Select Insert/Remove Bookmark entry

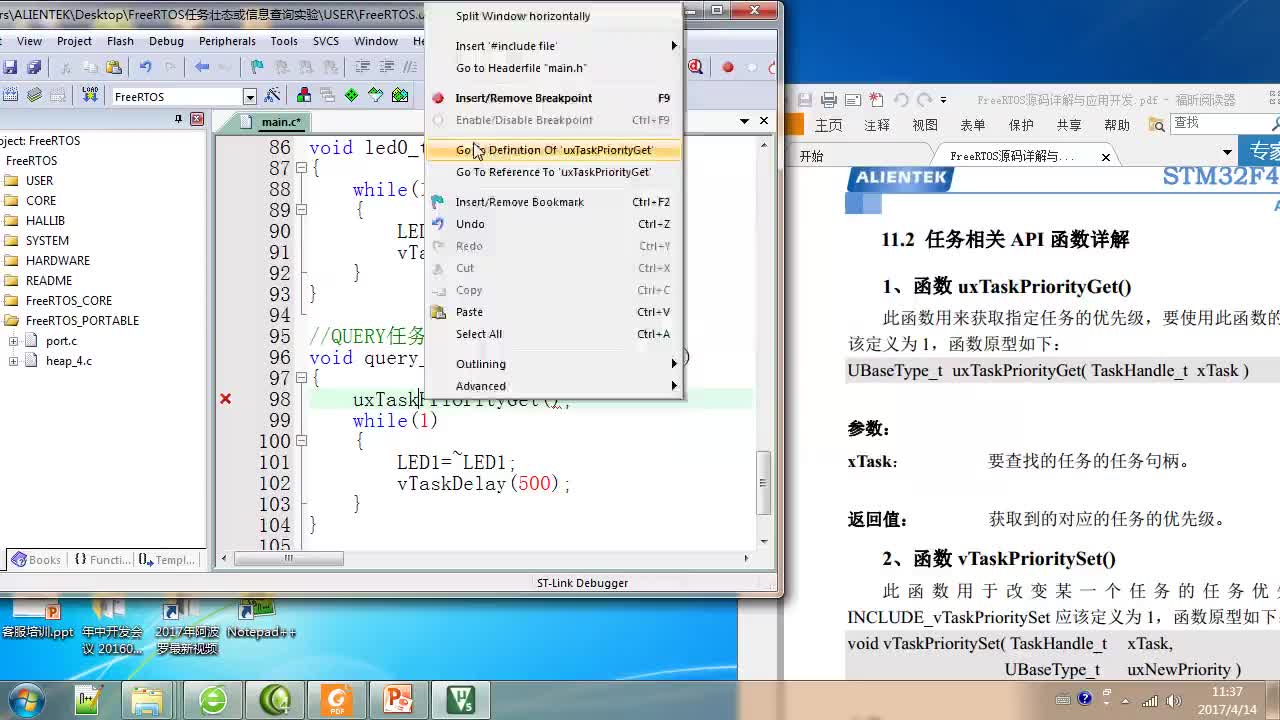[x=554, y=202]
